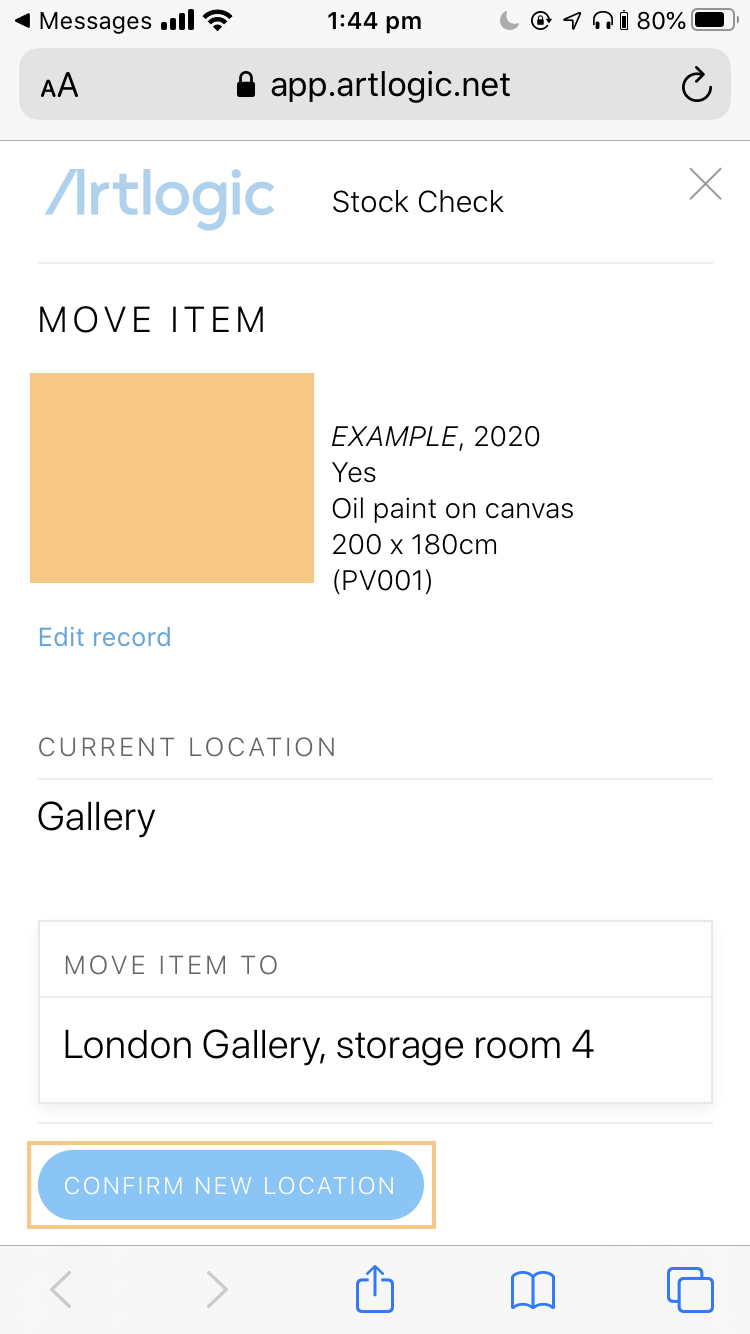Close the Stock Check panel with X

705,184
